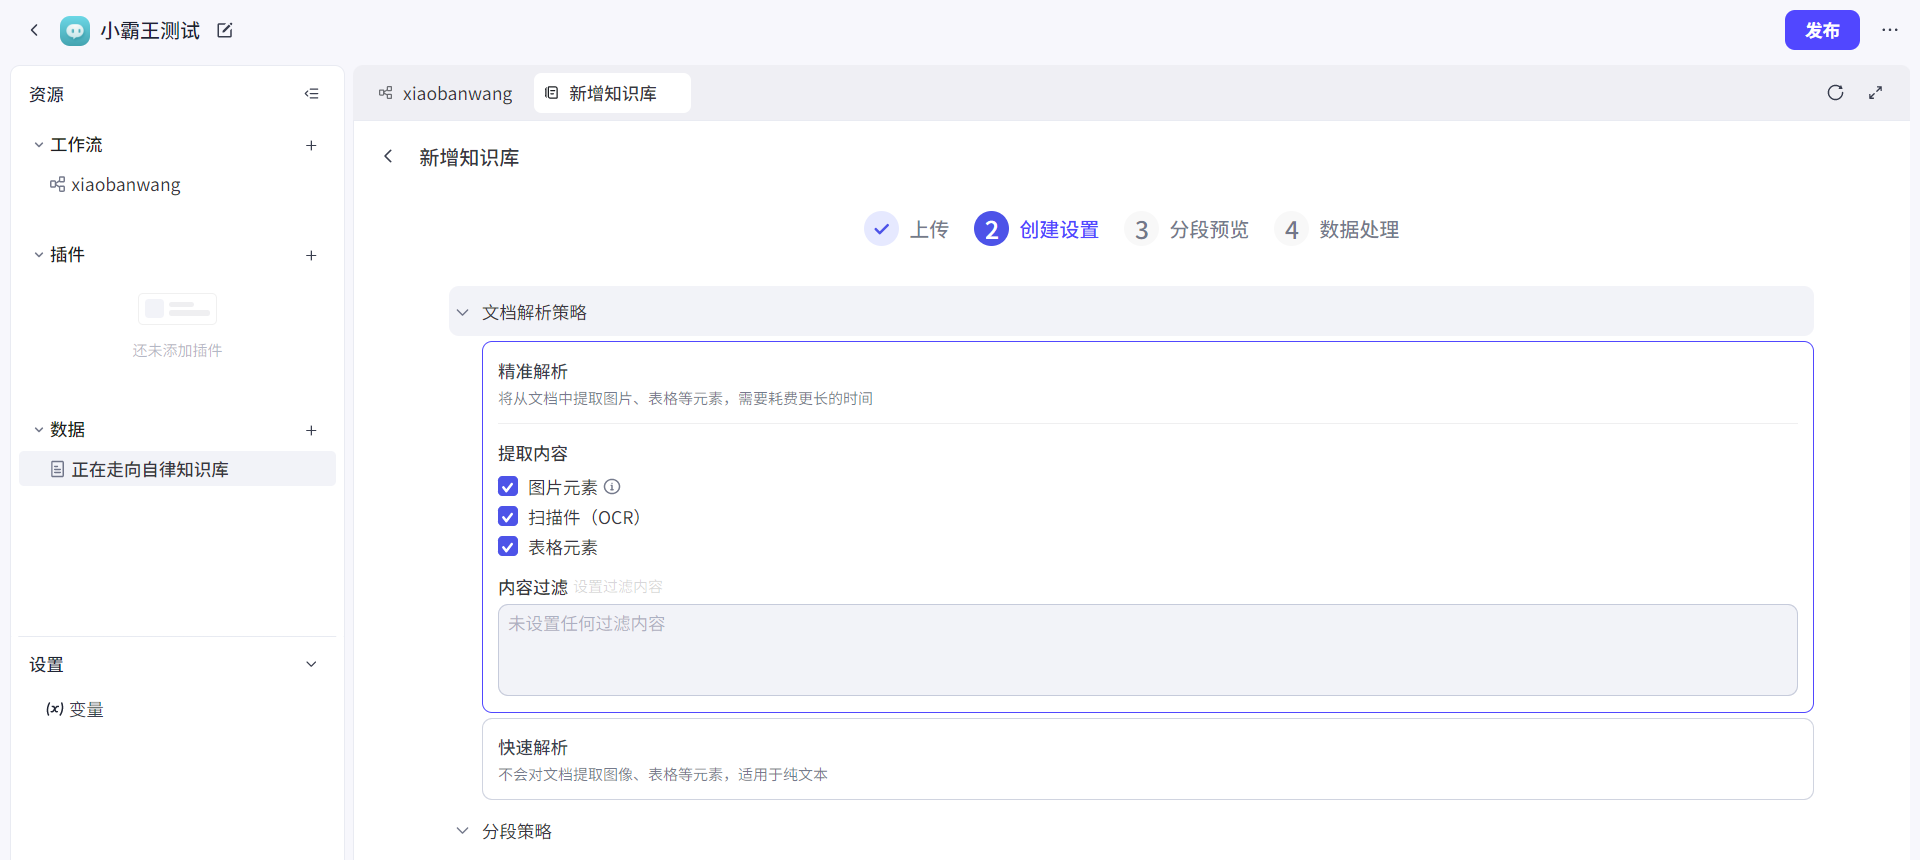This screenshot has width=1920, height=860.
Task: Add new data with the plus icon
Action: [x=311, y=430]
